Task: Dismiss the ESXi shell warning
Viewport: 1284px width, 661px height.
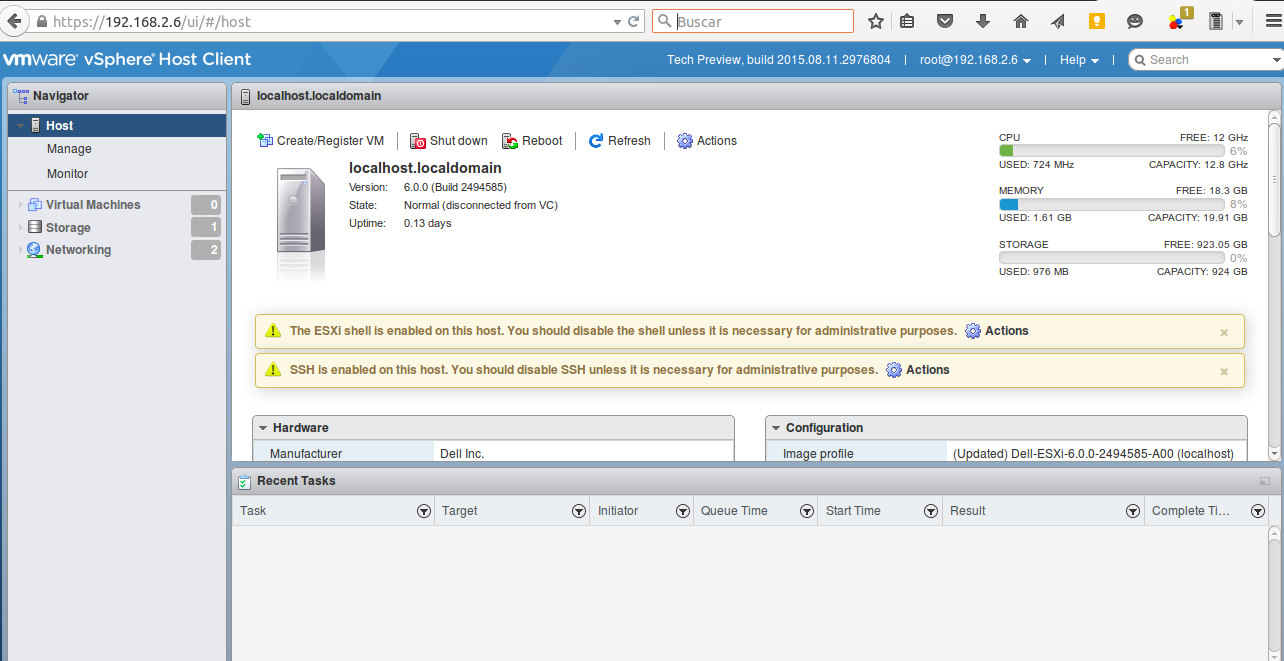Action: pyautogui.click(x=1224, y=332)
